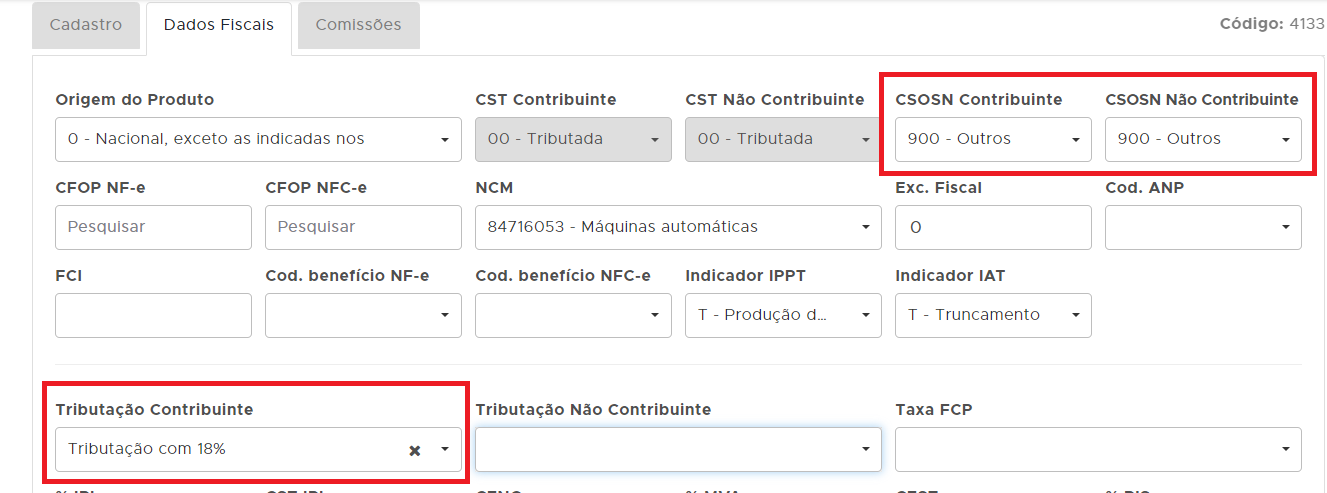Screen dimensions: 1327x493
Task: Open the CSOSN Contribuinte dropdown
Action: (991, 139)
